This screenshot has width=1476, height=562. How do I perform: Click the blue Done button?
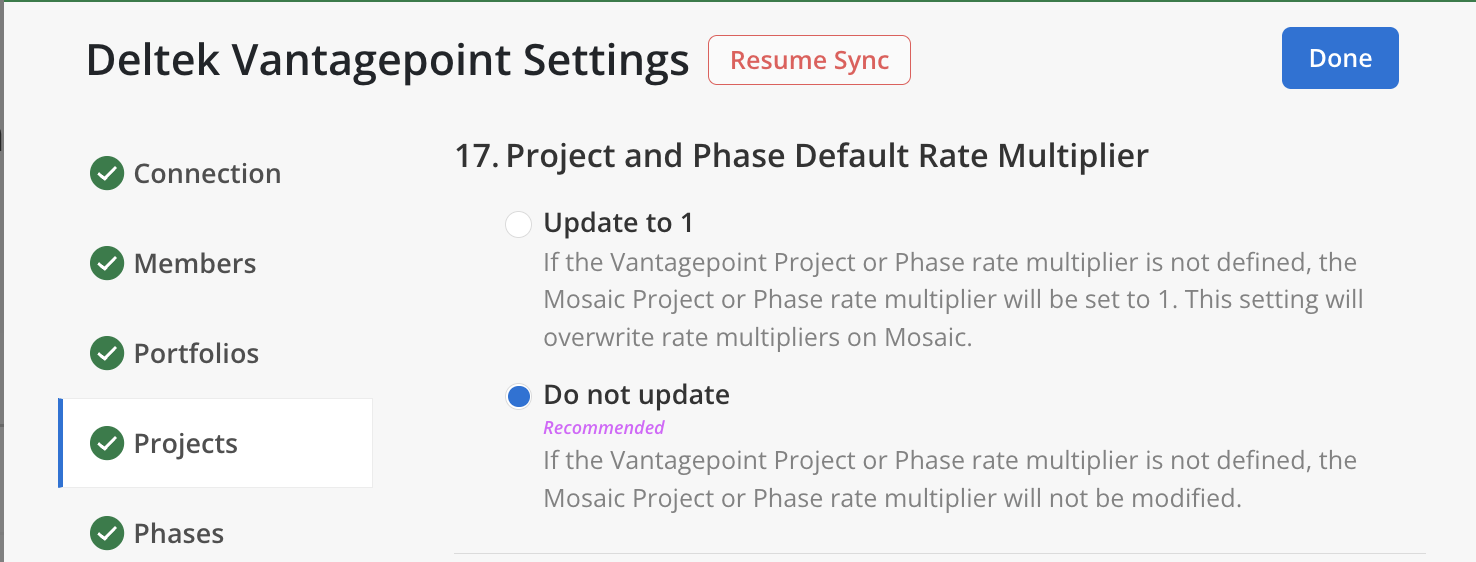click(x=1339, y=58)
